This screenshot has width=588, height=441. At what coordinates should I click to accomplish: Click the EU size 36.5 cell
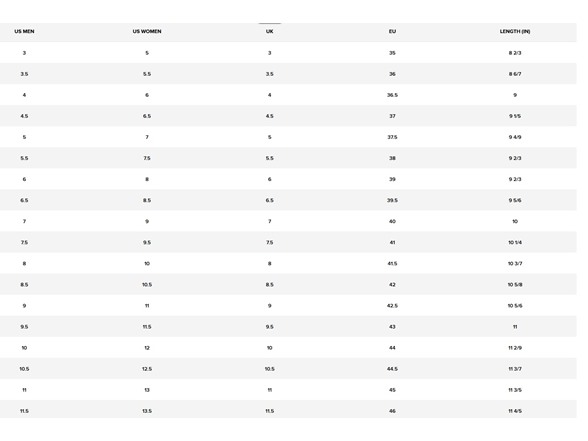(x=392, y=95)
